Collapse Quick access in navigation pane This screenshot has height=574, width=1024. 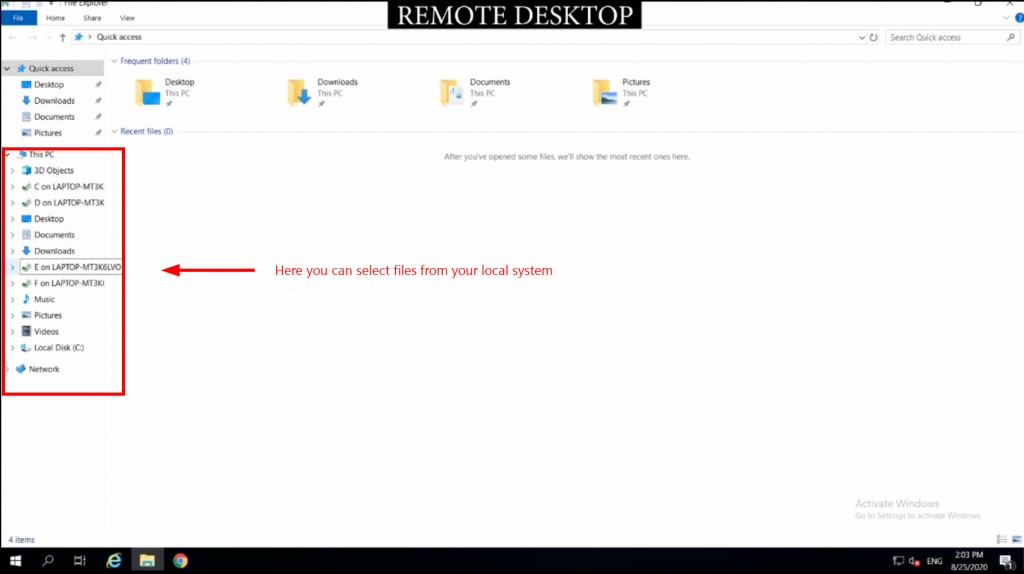(7, 69)
